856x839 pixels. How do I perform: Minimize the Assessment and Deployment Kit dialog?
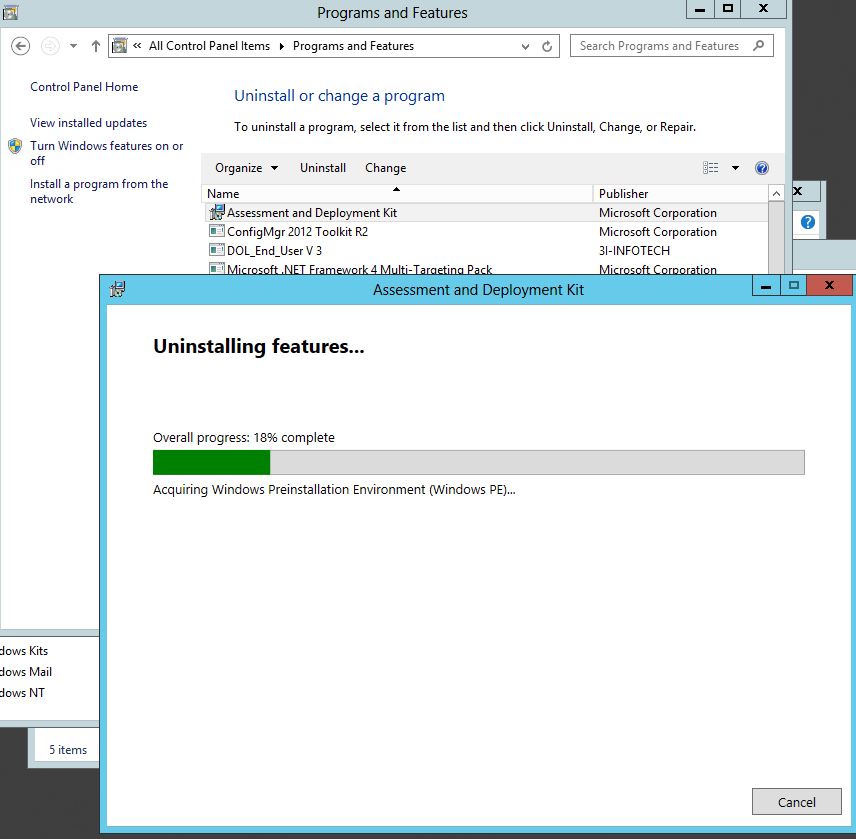766,285
